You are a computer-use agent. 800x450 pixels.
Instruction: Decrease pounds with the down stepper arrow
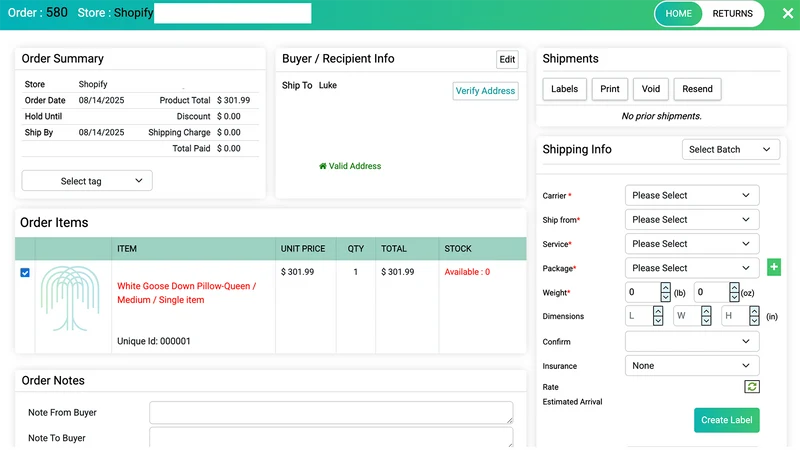point(665,297)
